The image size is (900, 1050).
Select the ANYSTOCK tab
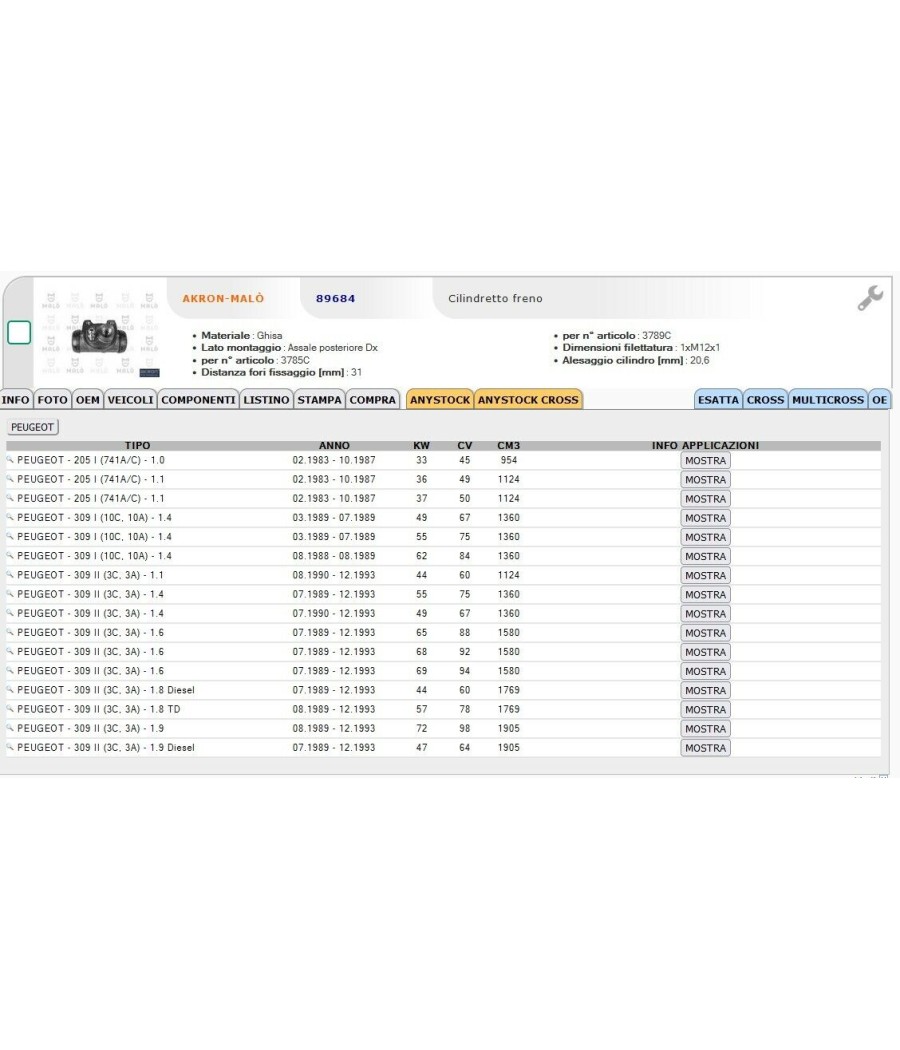pos(440,400)
